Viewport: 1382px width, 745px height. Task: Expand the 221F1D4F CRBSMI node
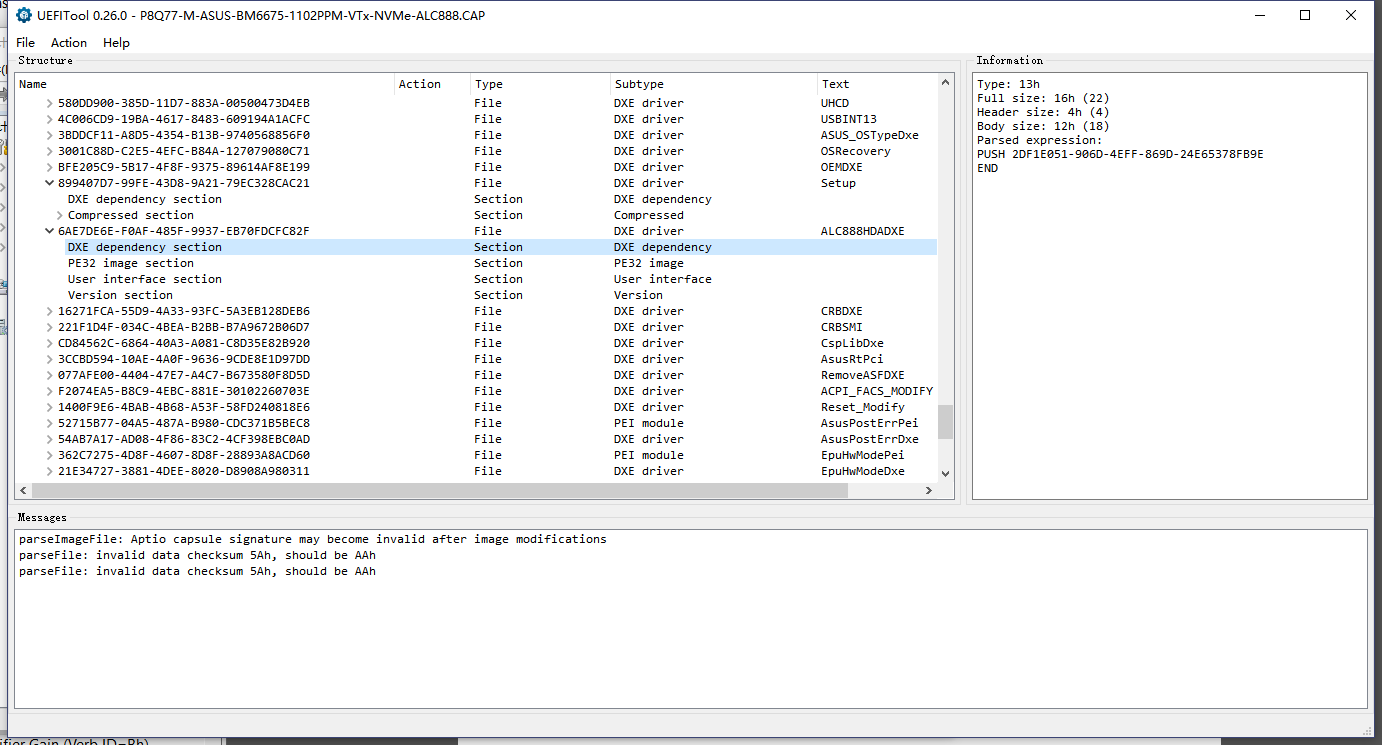click(50, 327)
